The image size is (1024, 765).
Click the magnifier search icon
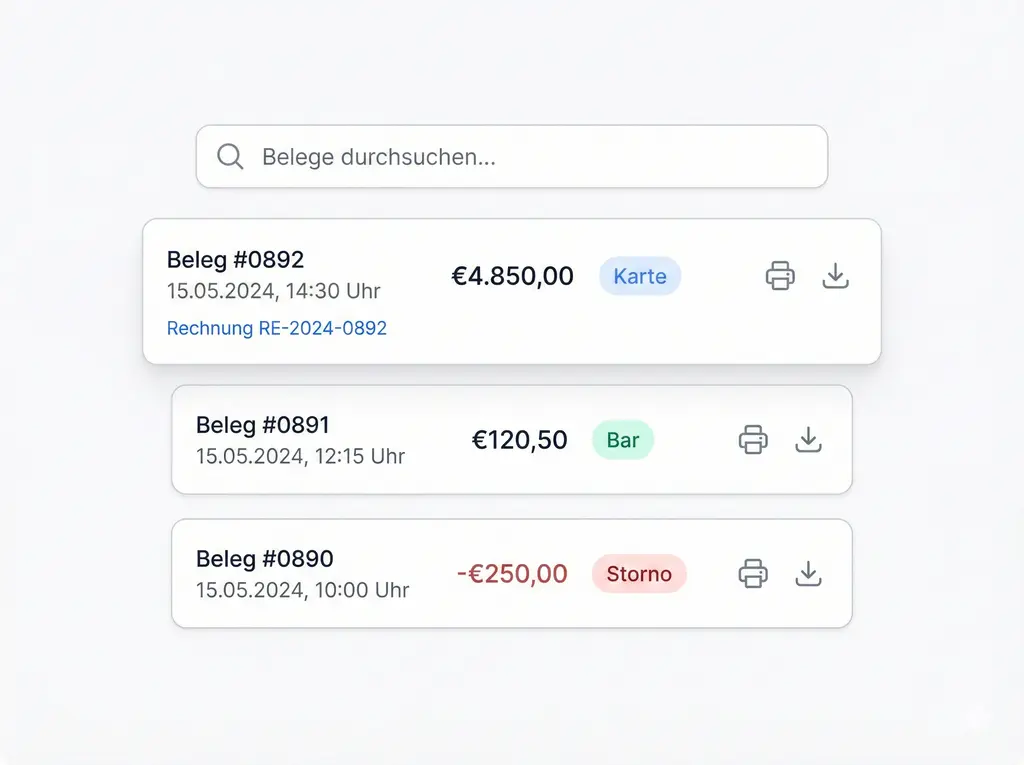tap(230, 157)
